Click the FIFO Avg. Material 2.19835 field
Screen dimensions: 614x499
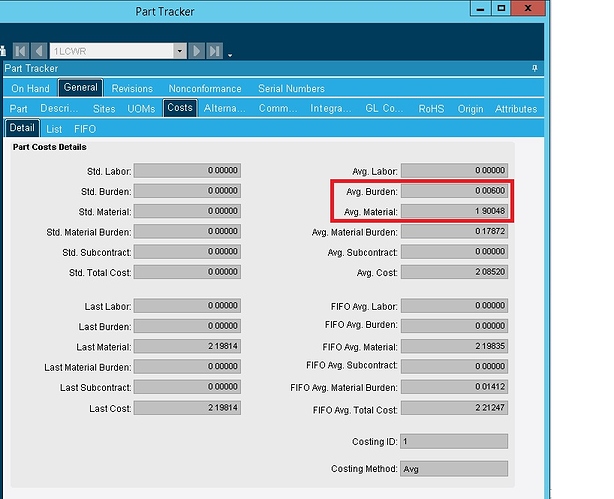(x=455, y=346)
